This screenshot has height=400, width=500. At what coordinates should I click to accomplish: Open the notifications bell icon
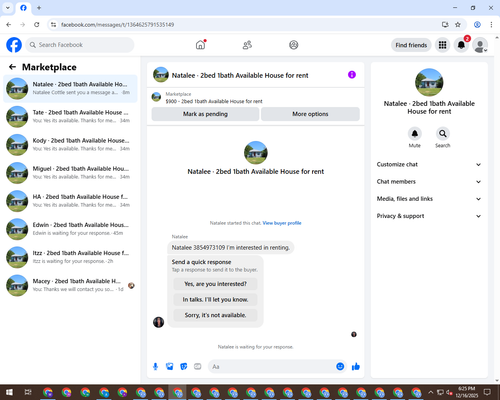click(461, 45)
